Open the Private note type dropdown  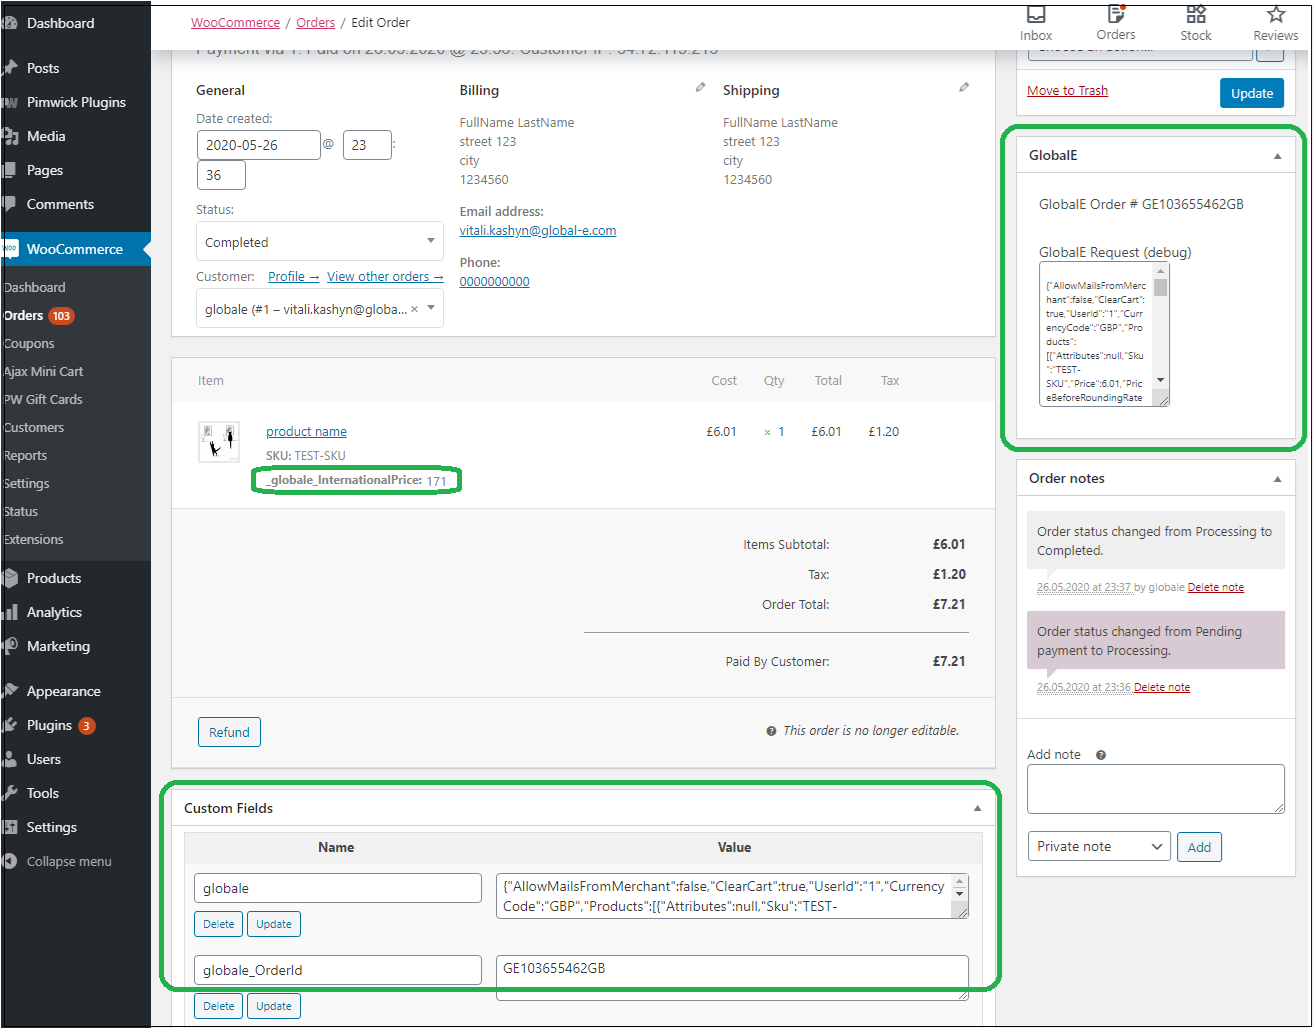coord(1098,847)
